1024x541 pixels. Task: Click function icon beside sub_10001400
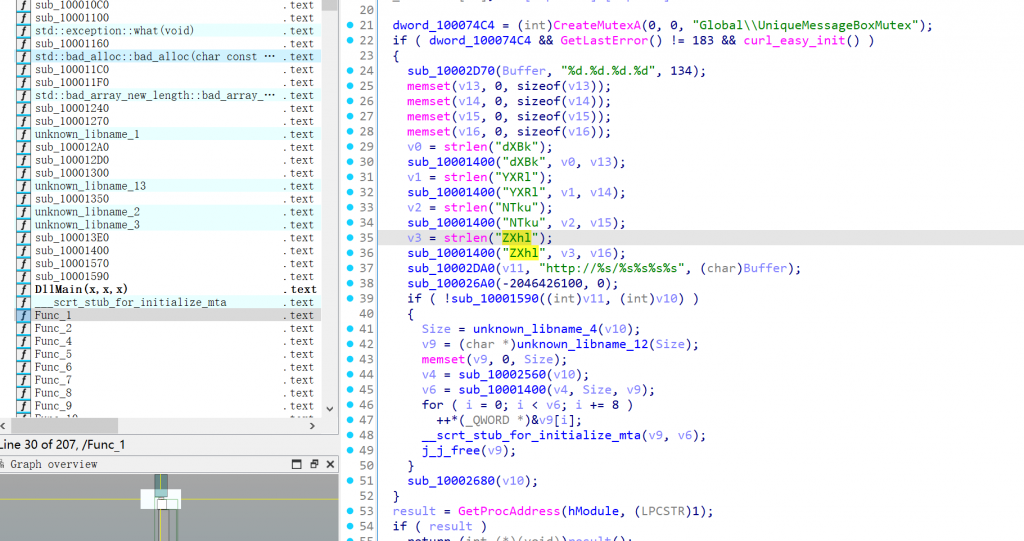pyautogui.click(x=24, y=250)
